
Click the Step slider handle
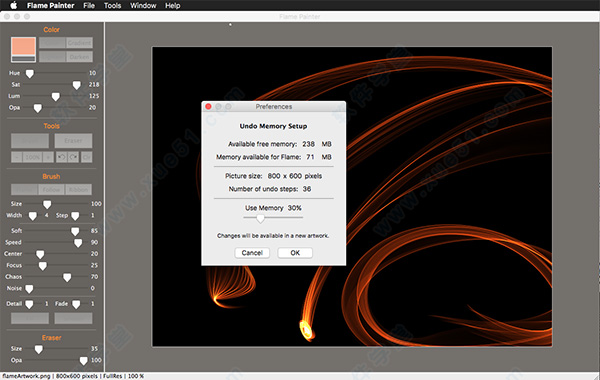75,216
